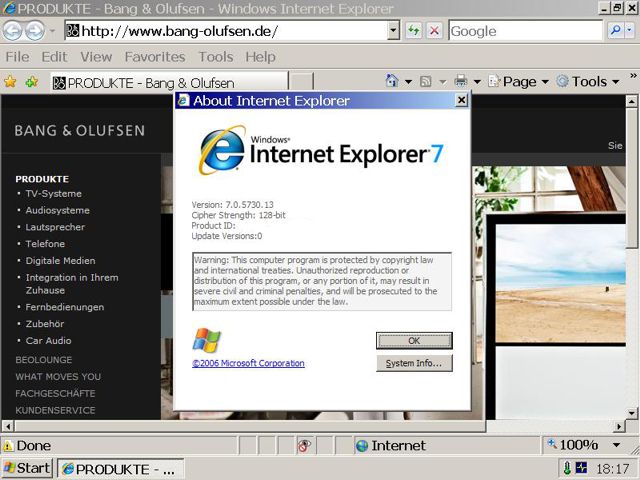Image resolution: width=640 pixels, height=480 pixels.
Task: Click the Windows flag logo in dialog
Action: (x=207, y=340)
